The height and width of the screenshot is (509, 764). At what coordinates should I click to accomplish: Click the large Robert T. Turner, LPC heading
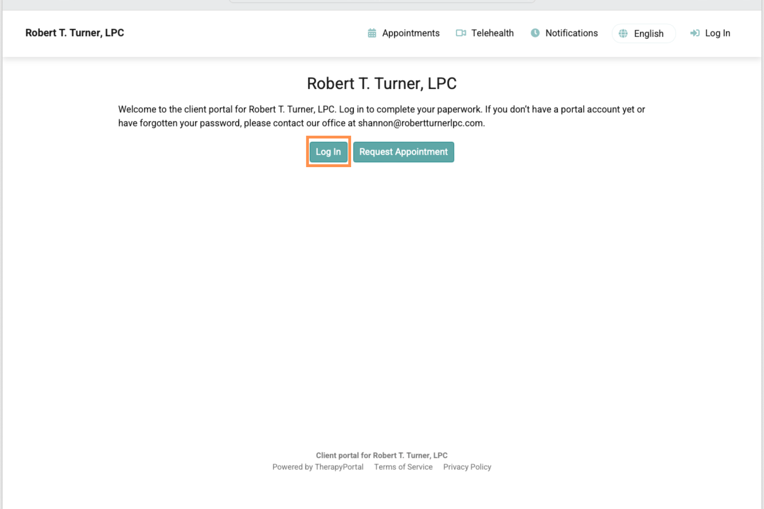coord(382,84)
